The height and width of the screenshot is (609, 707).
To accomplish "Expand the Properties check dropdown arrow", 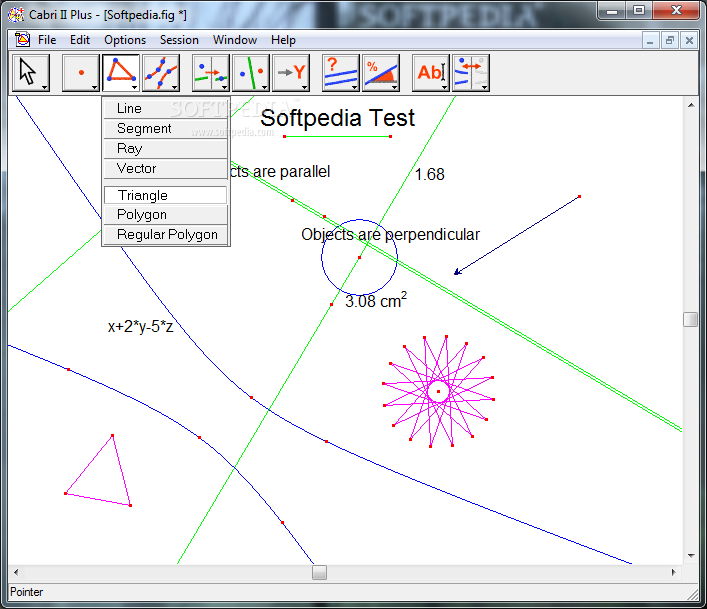I will pyautogui.click(x=354, y=87).
